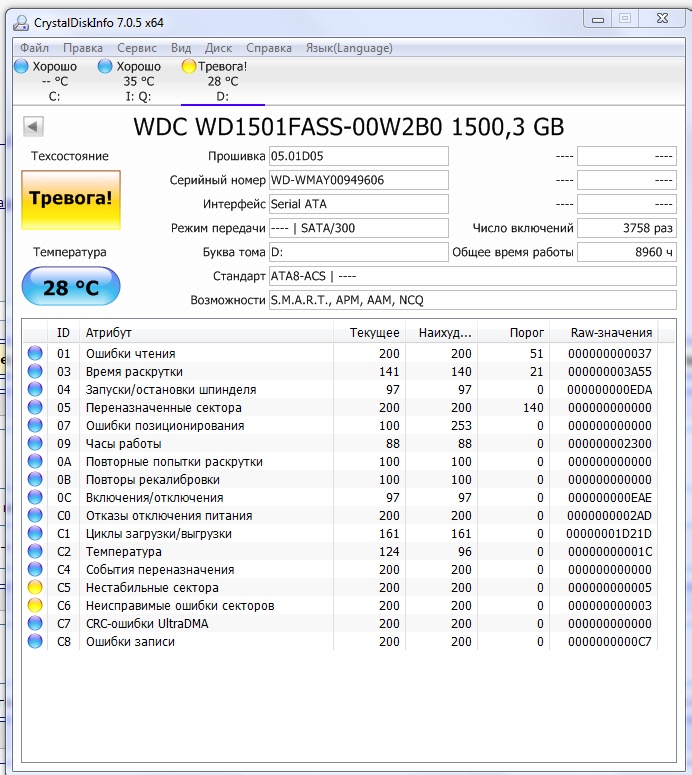Image resolution: width=692 pixels, height=775 pixels.
Task: Click status circle for 03 Время раскрутки
Action: (x=35, y=371)
